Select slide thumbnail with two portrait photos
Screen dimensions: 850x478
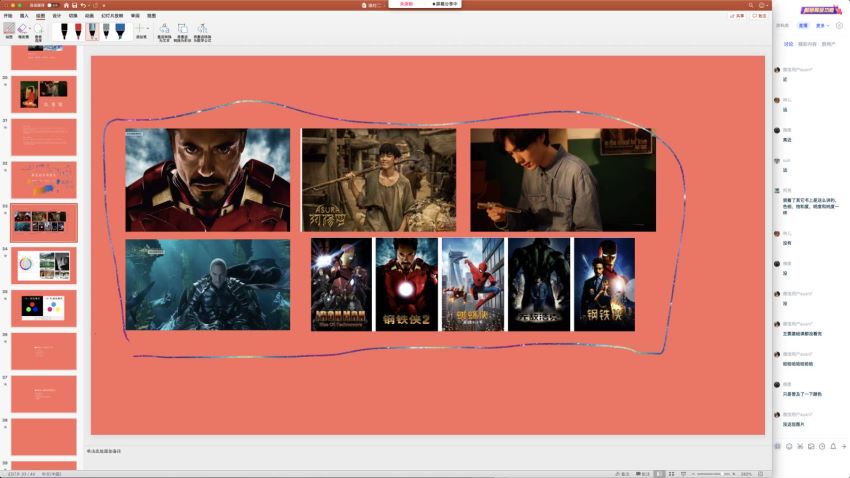[44, 94]
